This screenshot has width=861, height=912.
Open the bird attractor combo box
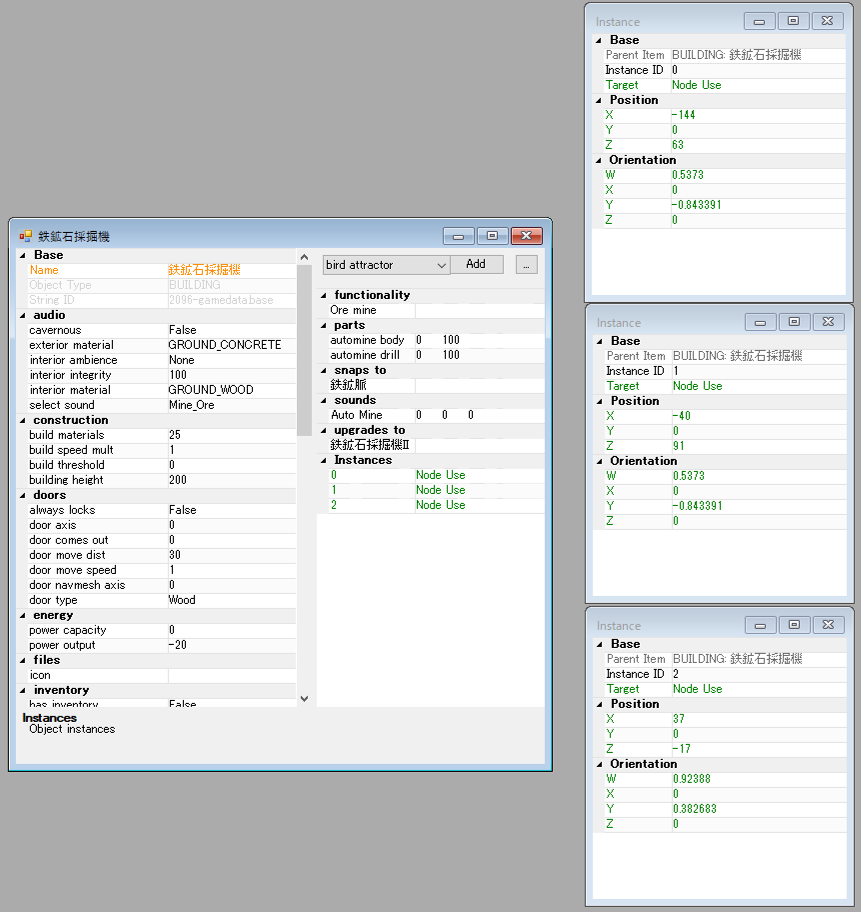[x=386, y=265]
